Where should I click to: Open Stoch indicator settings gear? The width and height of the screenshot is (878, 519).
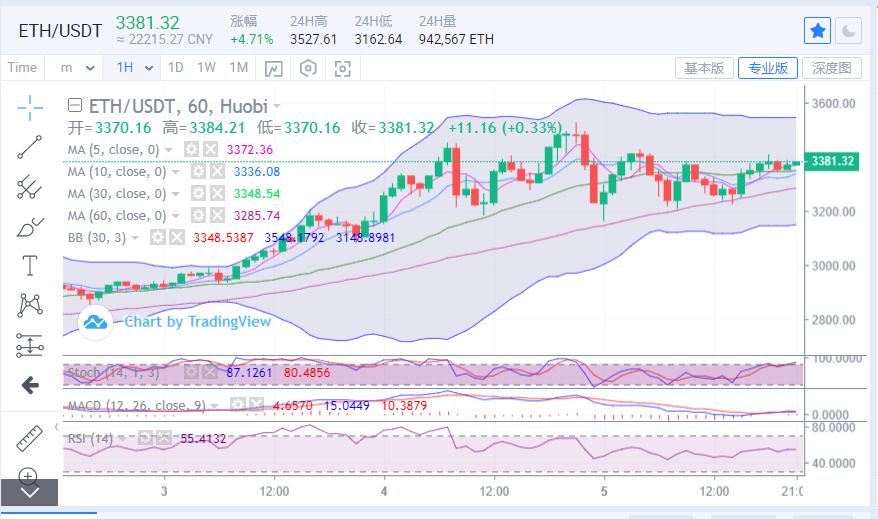tap(192, 372)
